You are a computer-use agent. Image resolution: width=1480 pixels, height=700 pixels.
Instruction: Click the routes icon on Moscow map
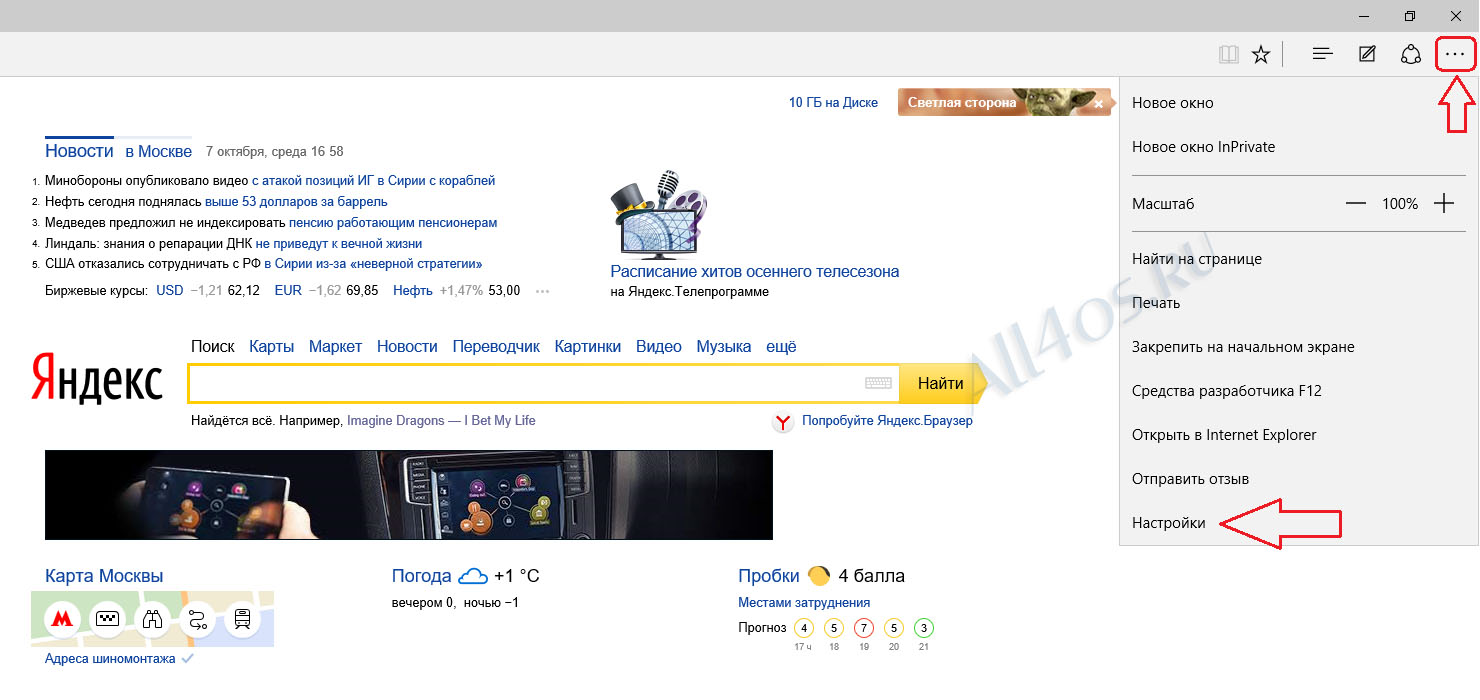pos(197,620)
